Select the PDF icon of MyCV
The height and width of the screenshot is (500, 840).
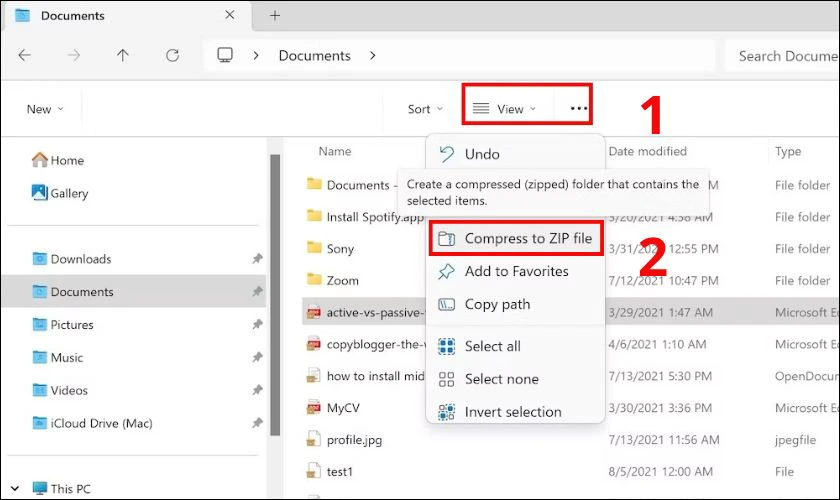tap(313, 408)
